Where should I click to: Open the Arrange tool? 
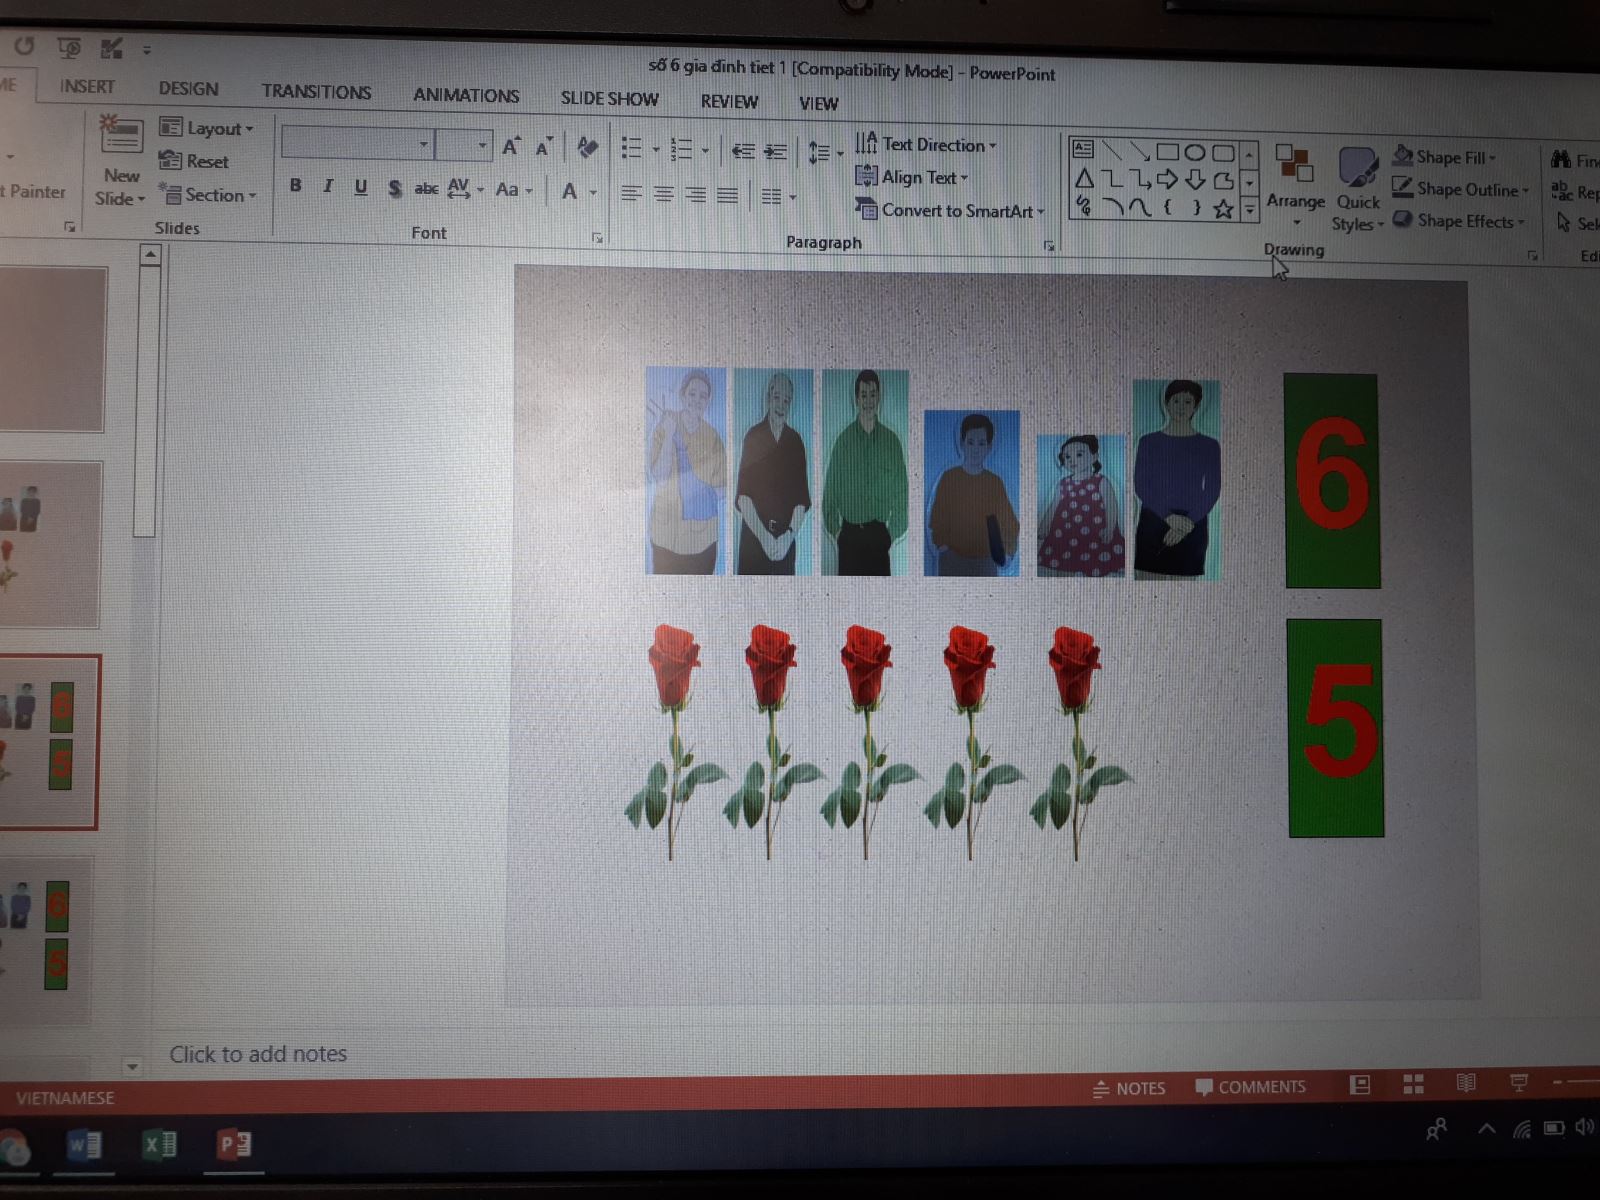[1295, 175]
